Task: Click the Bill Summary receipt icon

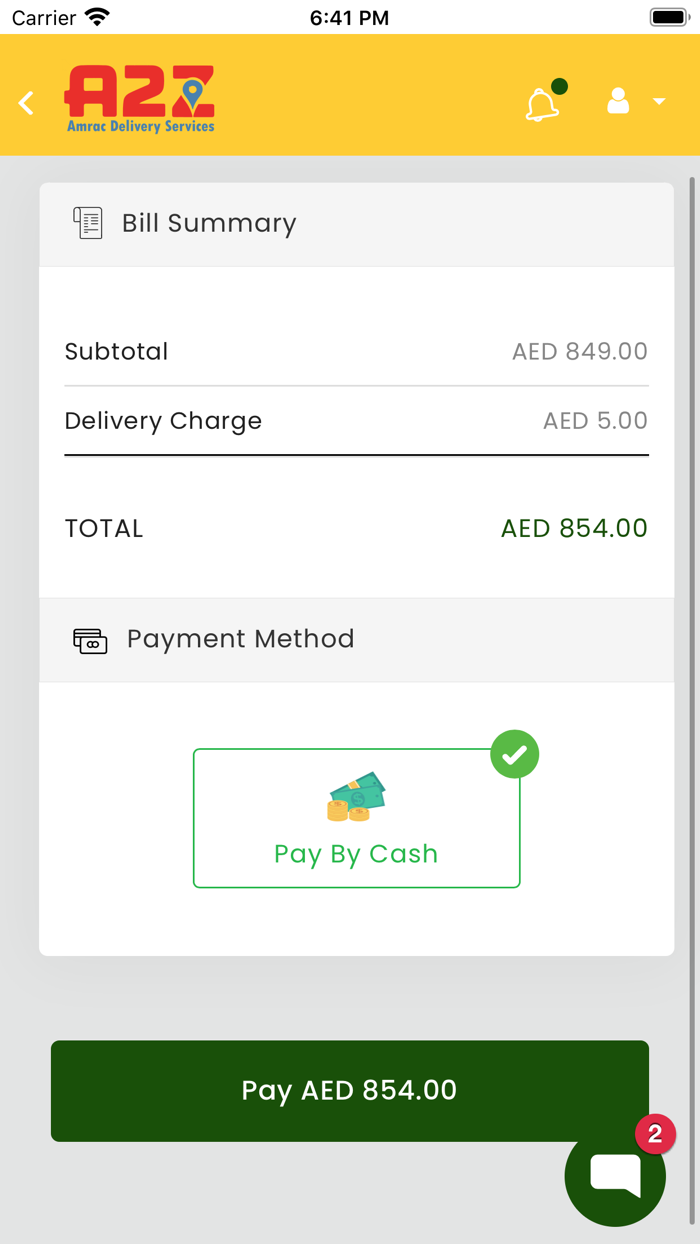Action: [x=88, y=223]
